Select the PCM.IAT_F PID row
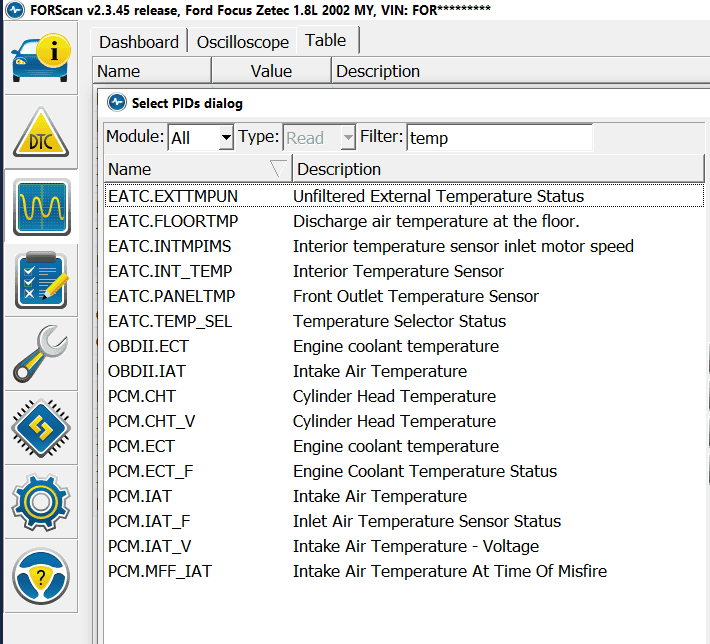This screenshot has height=644, width=710. [404, 521]
